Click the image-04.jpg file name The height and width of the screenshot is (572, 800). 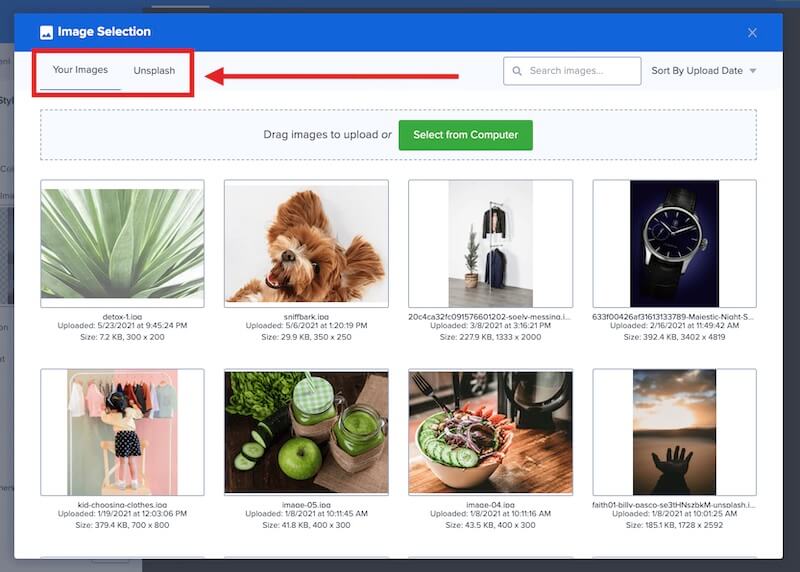click(x=490, y=505)
